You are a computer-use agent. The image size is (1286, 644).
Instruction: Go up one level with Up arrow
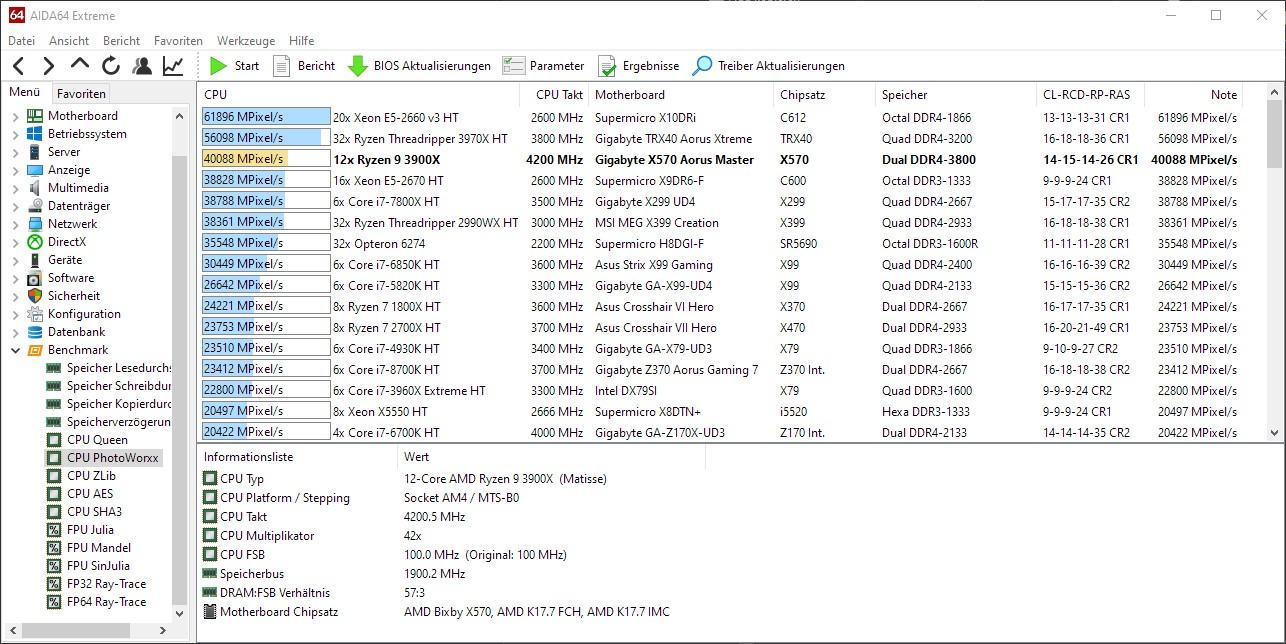[x=80, y=66]
